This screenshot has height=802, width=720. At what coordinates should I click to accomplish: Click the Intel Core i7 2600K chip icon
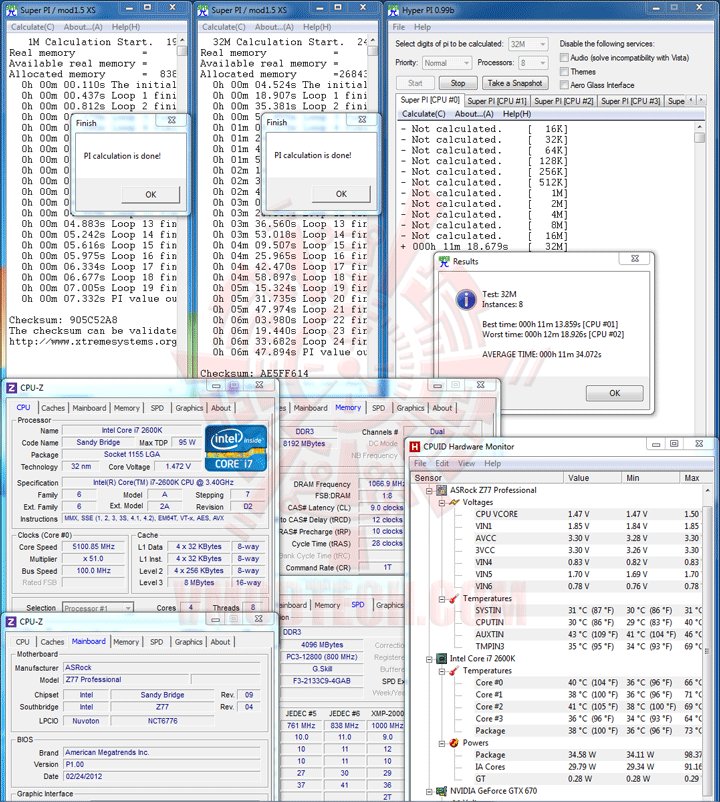coord(441,659)
